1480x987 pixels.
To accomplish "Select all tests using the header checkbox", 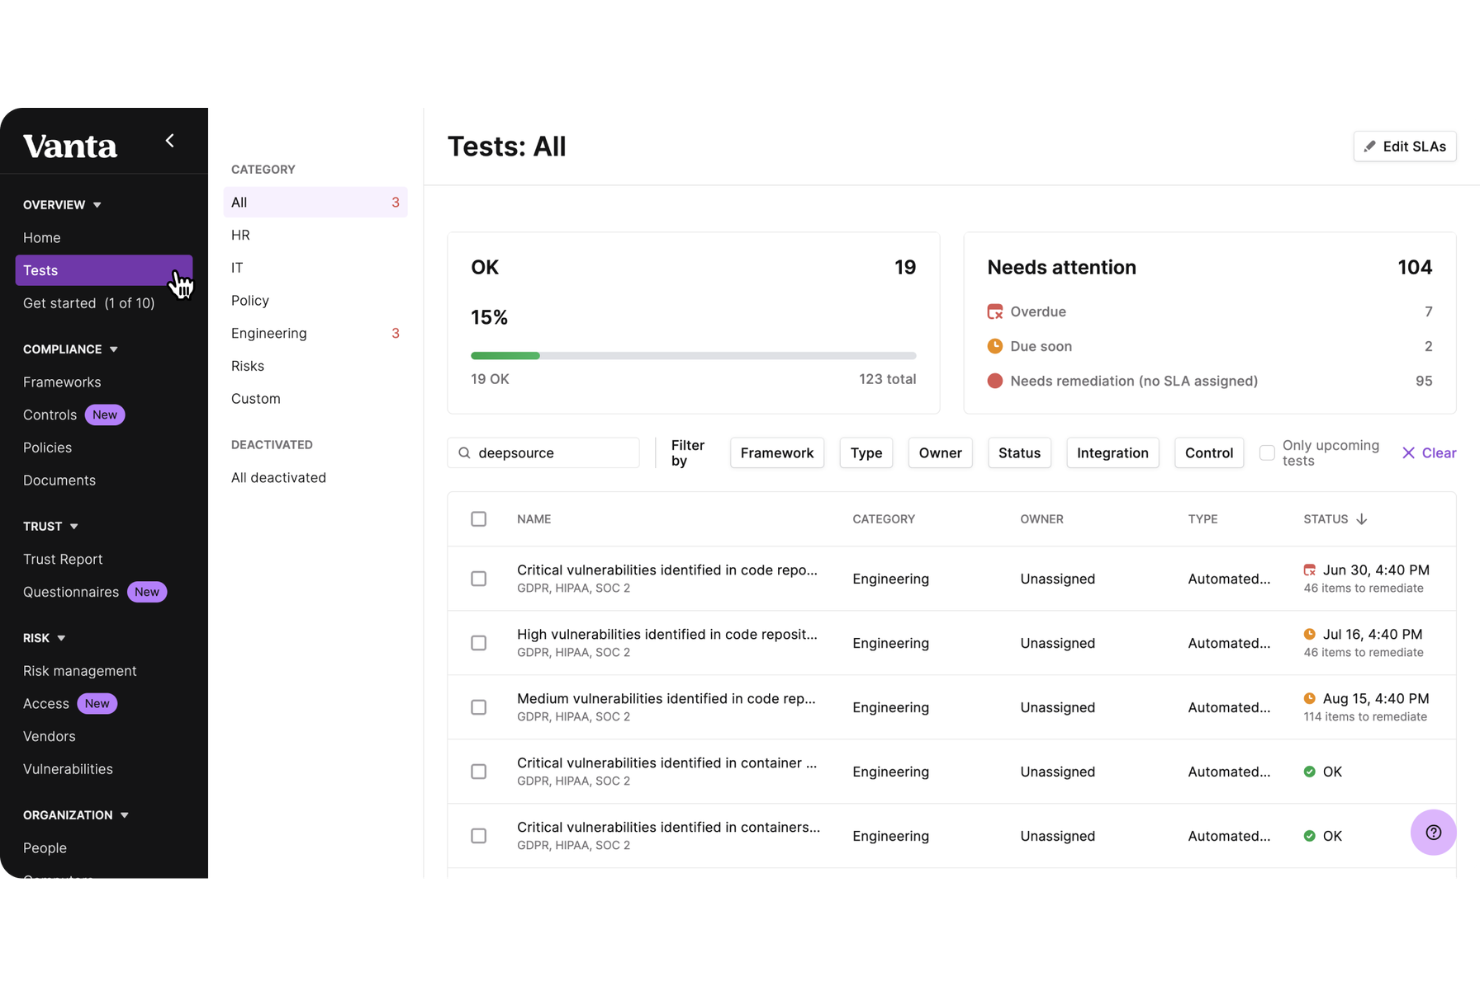I will (x=478, y=519).
